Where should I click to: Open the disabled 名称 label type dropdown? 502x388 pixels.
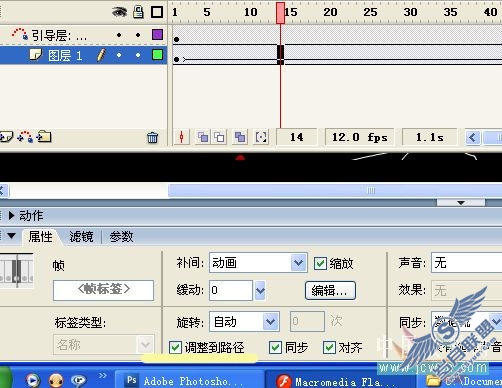[x=104, y=344]
